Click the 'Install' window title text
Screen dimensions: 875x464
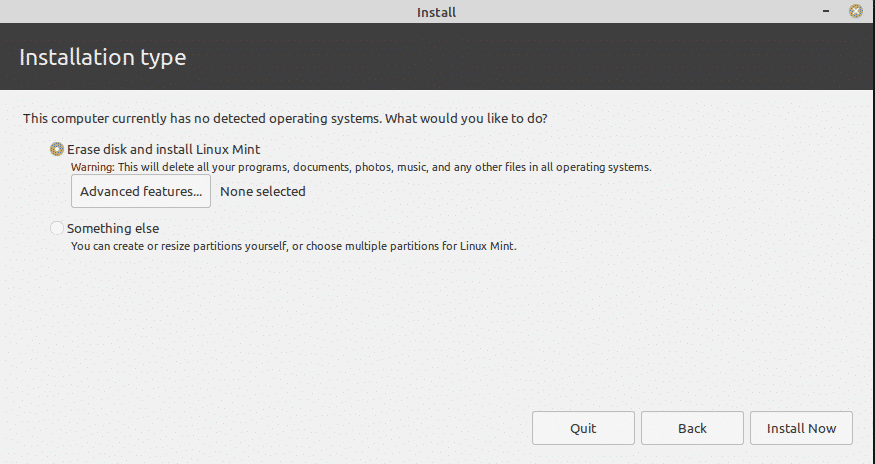click(436, 12)
